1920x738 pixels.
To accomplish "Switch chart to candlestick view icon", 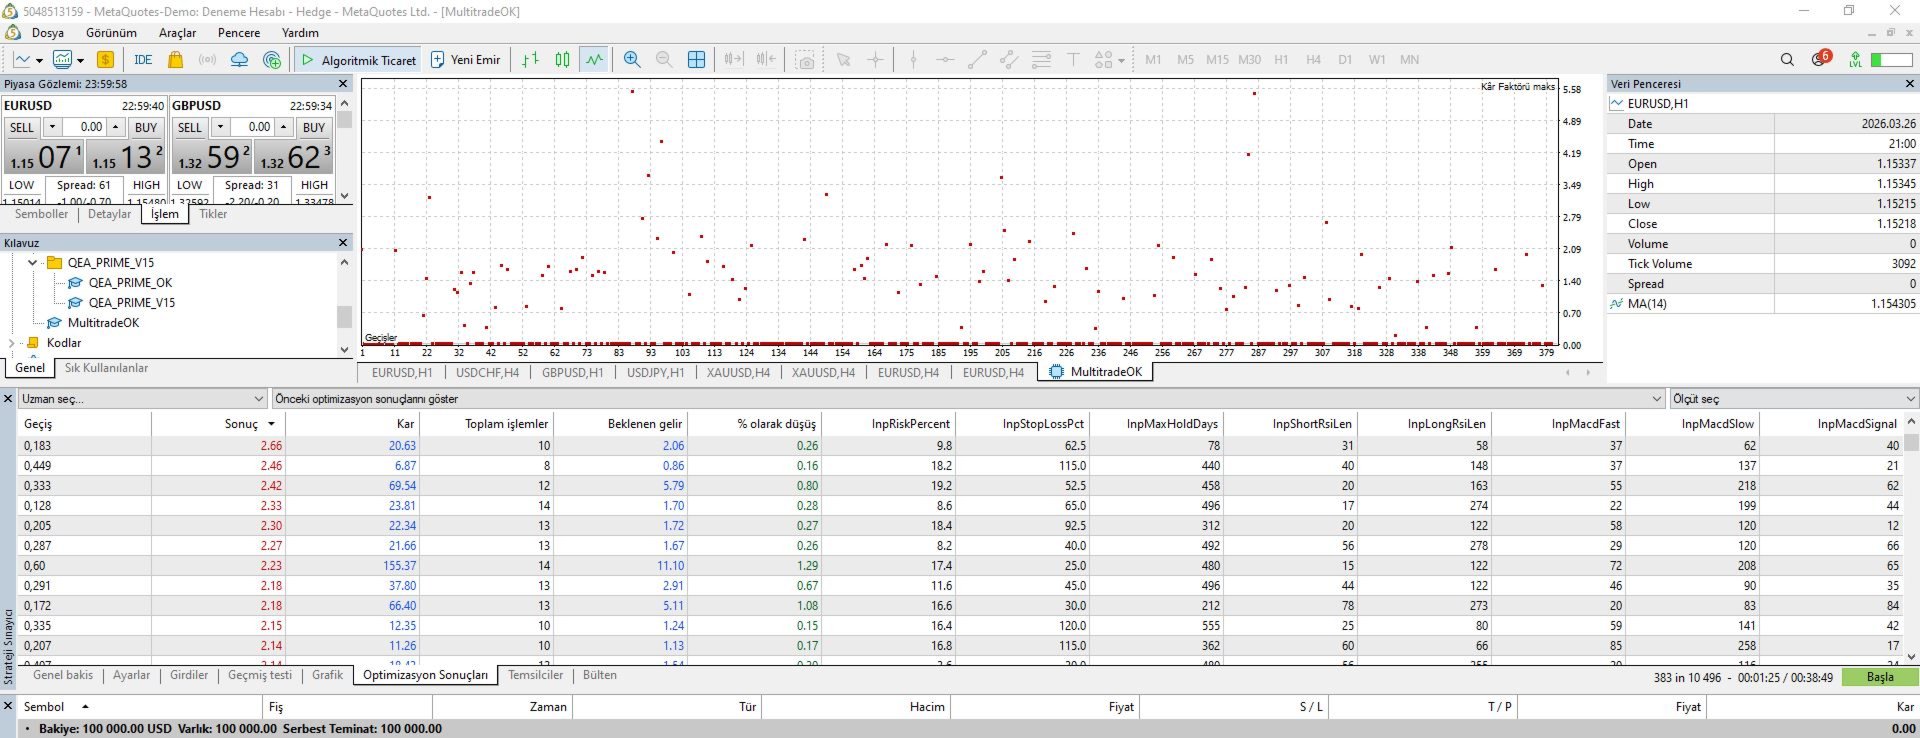I will 562,60.
